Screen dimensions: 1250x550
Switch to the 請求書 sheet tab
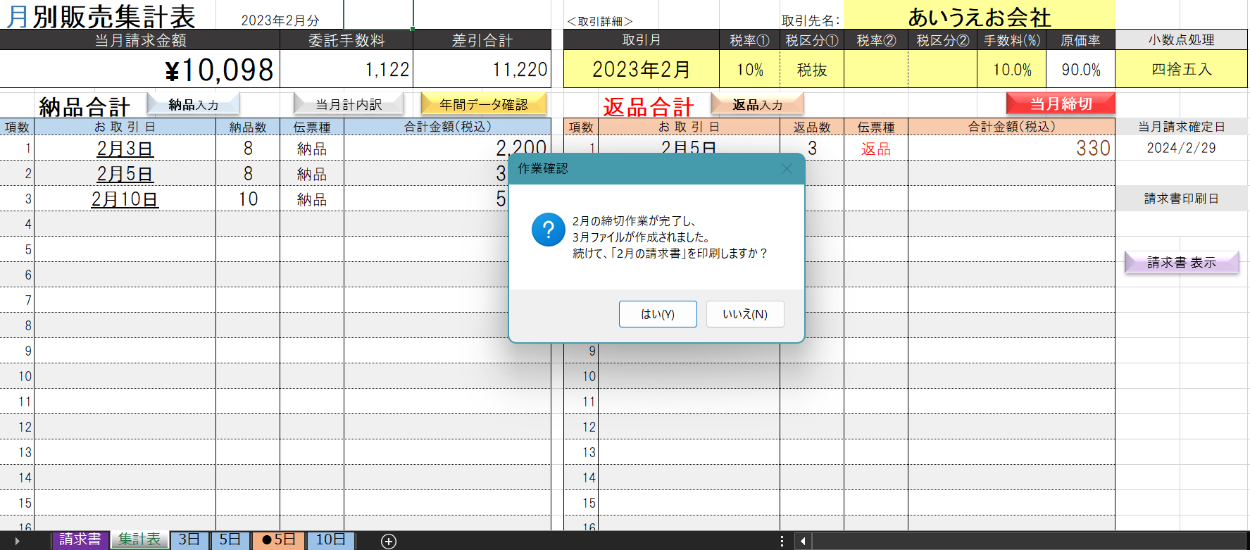79,539
